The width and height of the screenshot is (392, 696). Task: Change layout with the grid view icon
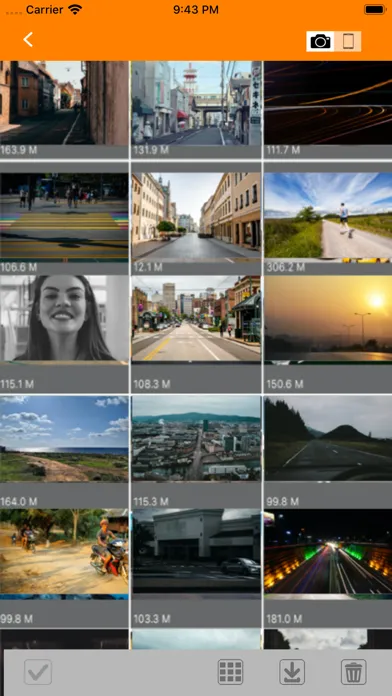coord(230,672)
